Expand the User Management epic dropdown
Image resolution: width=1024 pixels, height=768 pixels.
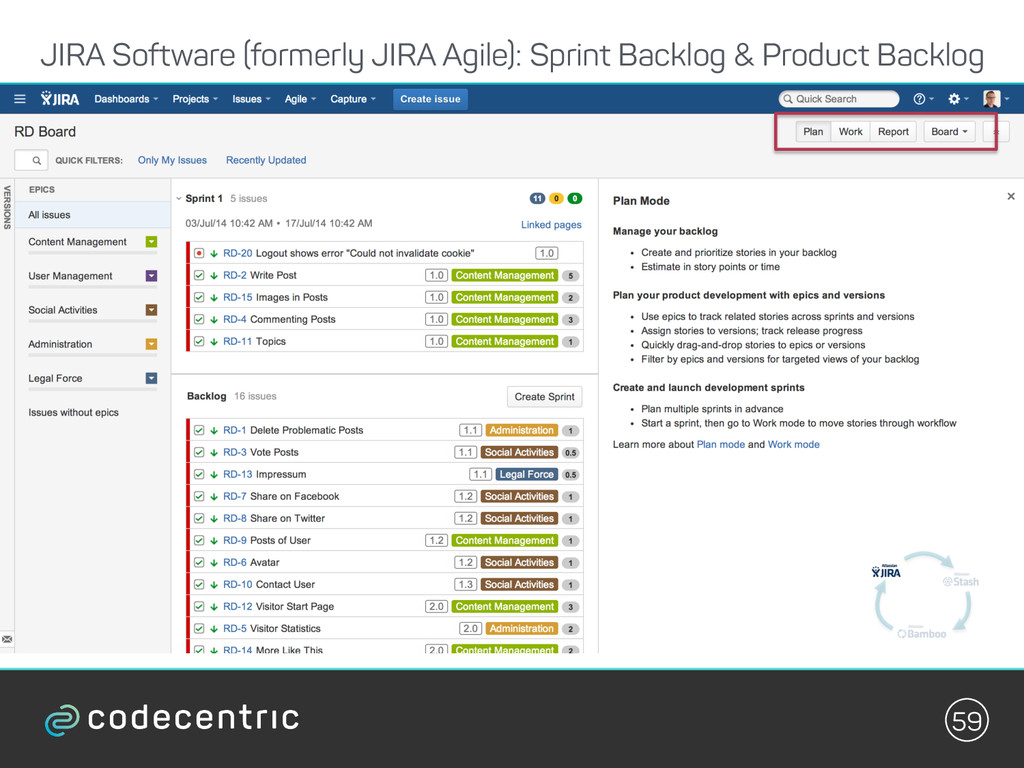click(x=152, y=276)
